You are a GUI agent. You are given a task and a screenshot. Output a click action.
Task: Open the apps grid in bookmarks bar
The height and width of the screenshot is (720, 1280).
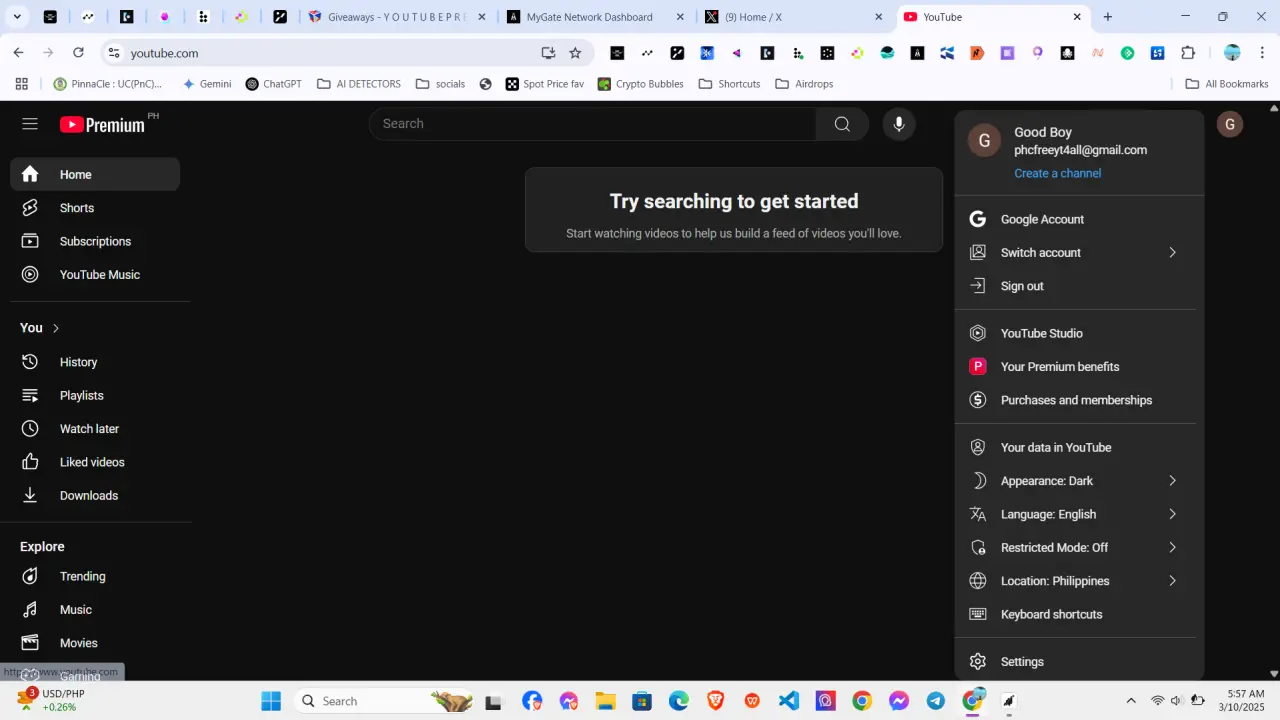22,84
